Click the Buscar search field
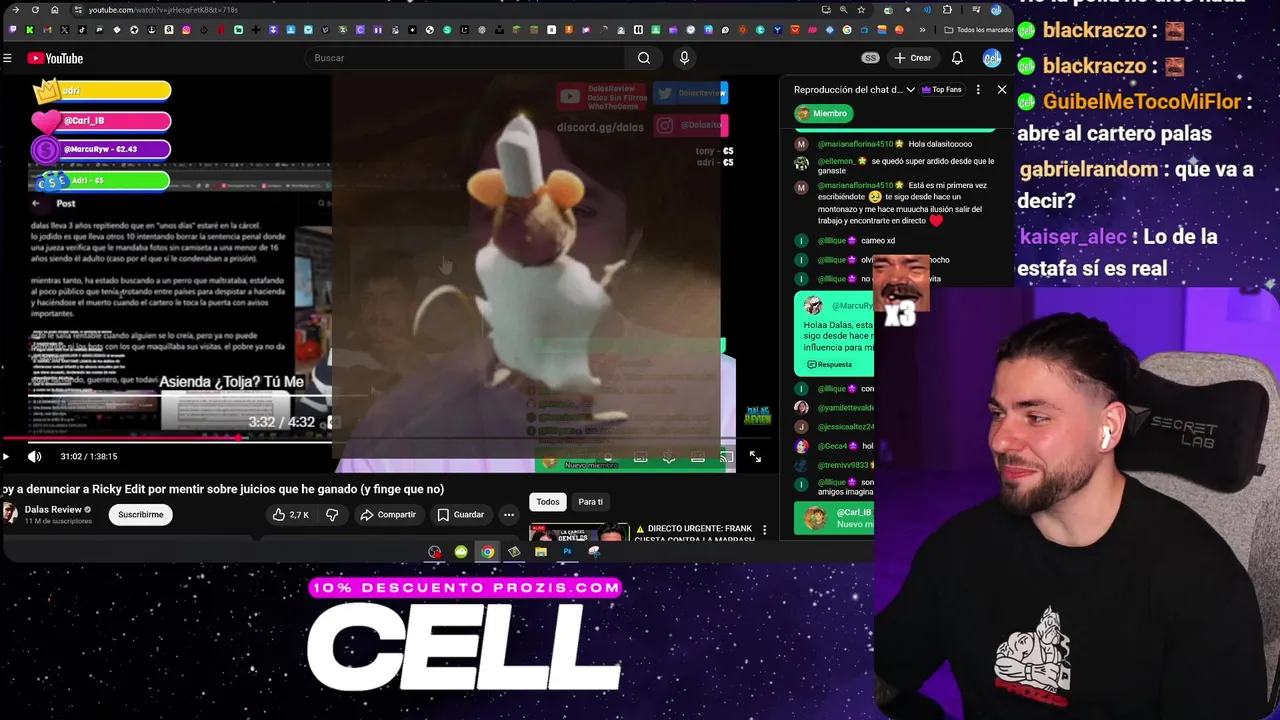Image resolution: width=1280 pixels, height=720 pixels. point(465,58)
